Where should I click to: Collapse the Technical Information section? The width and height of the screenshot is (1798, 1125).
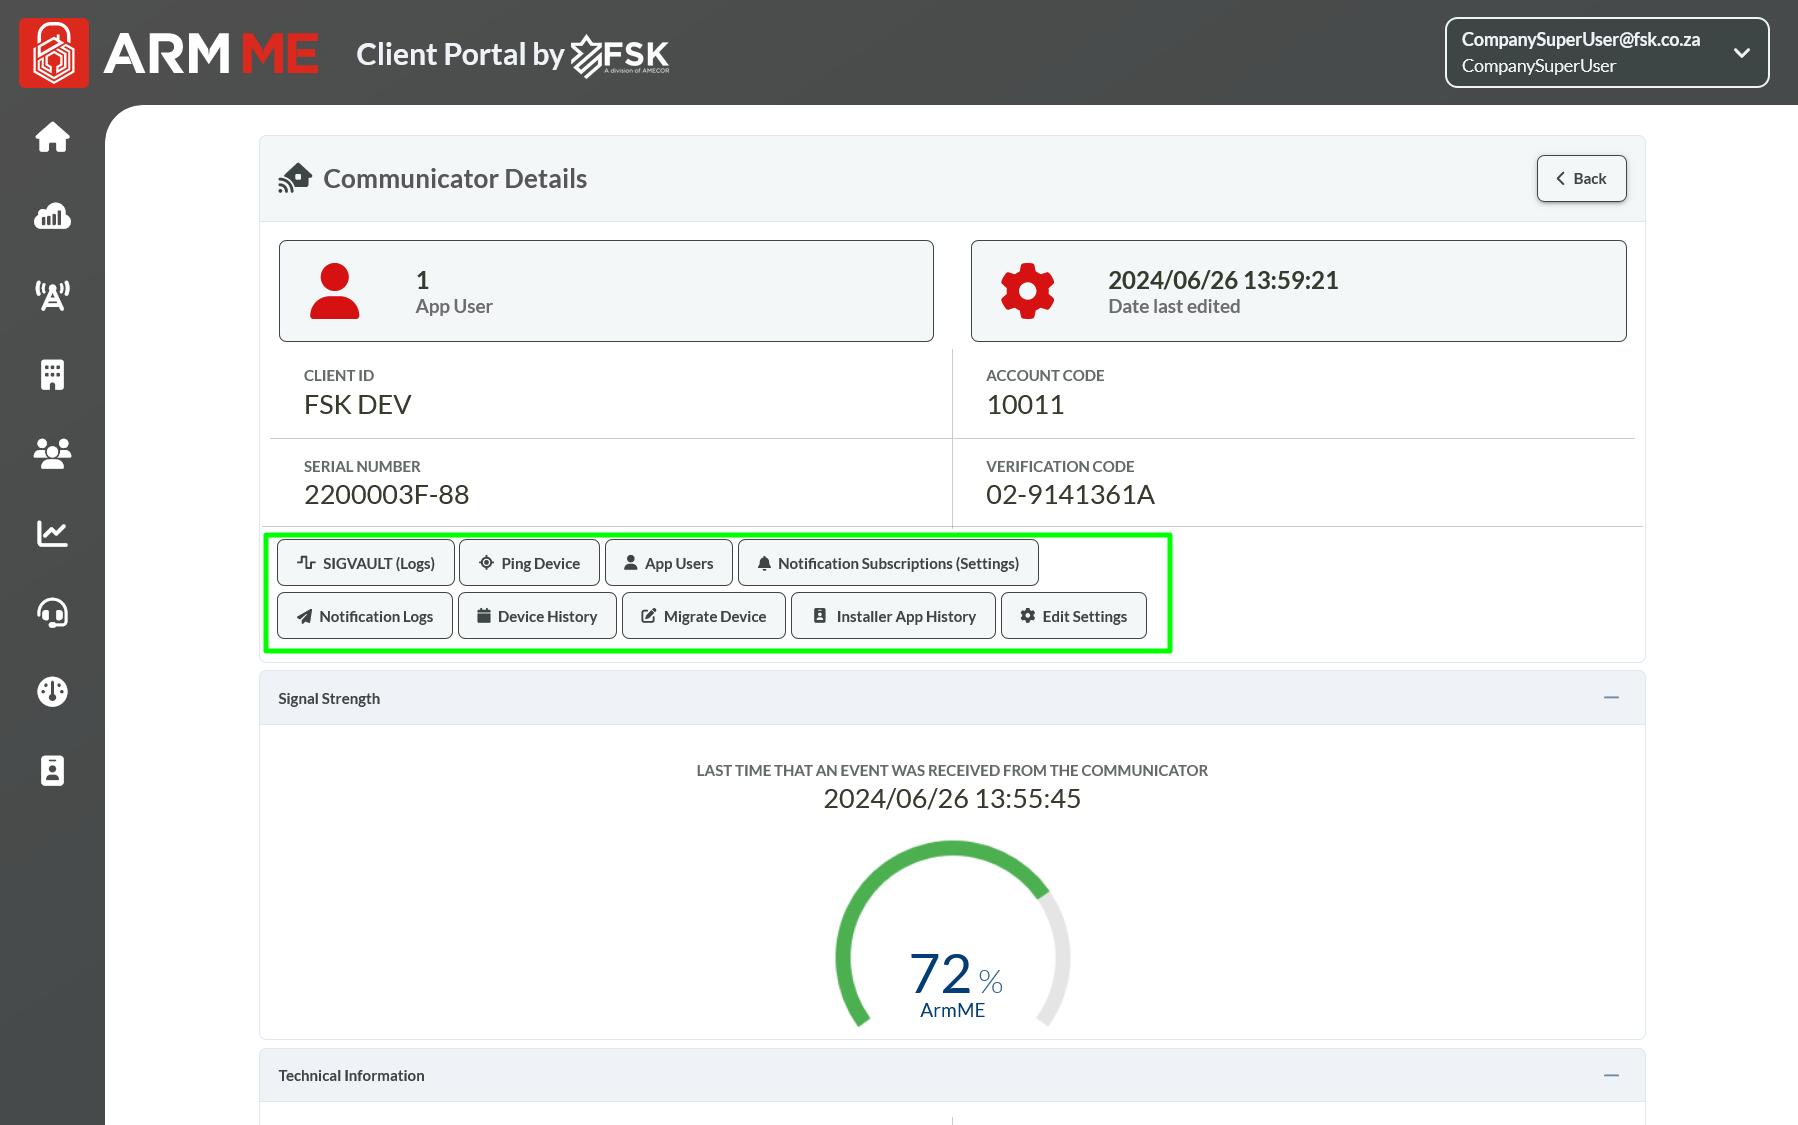point(1611,1075)
